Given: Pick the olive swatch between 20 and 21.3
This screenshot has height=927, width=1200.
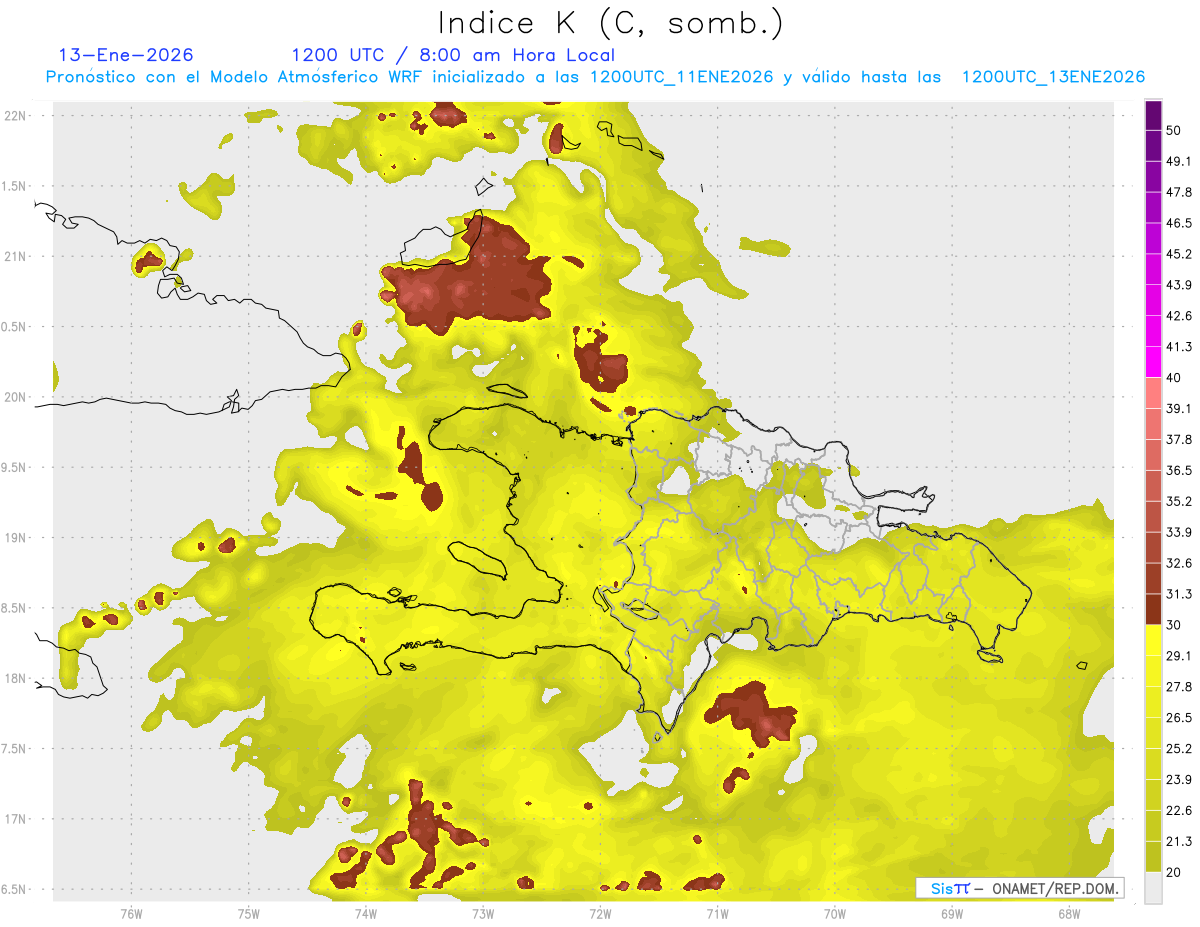Looking at the screenshot, I should (1153, 857).
